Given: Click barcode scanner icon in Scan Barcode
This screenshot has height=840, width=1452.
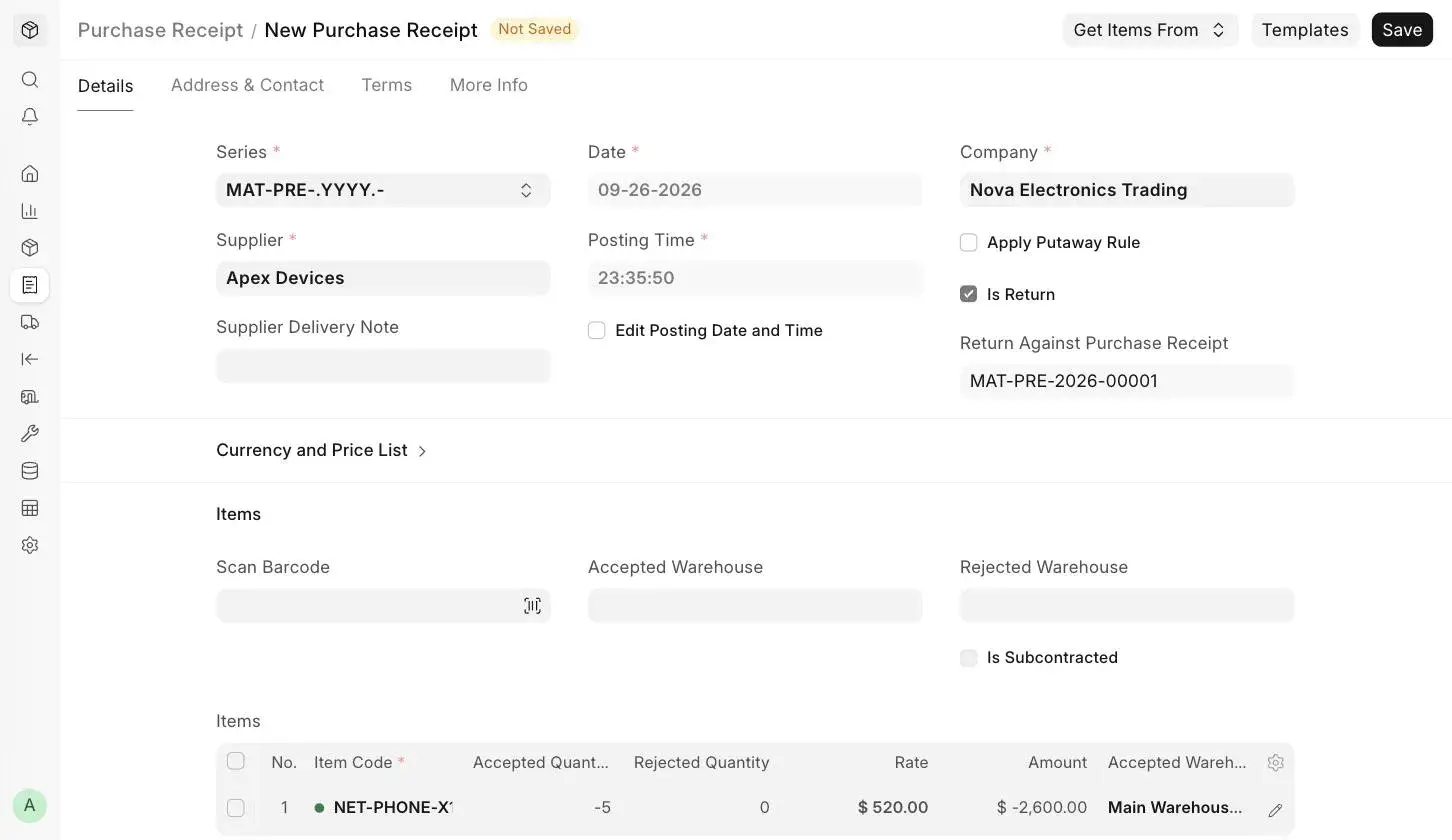Looking at the screenshot, I should [532, 606].
